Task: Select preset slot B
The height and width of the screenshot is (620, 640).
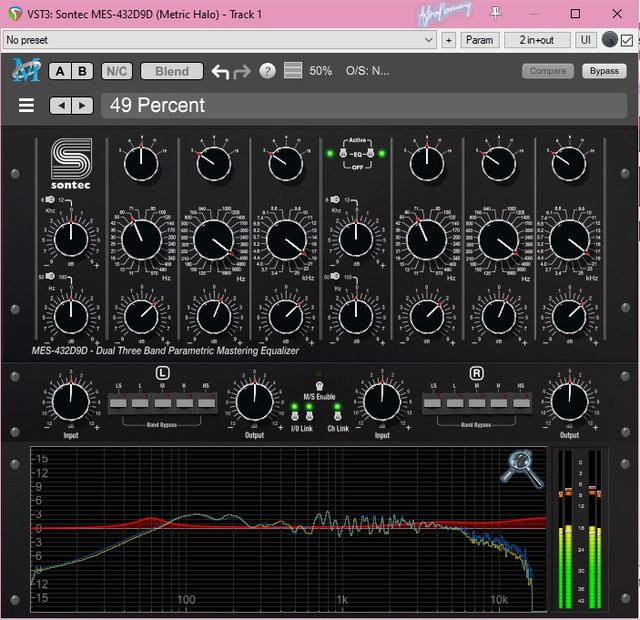Action: pyautogui.click(x=82, y=71)
